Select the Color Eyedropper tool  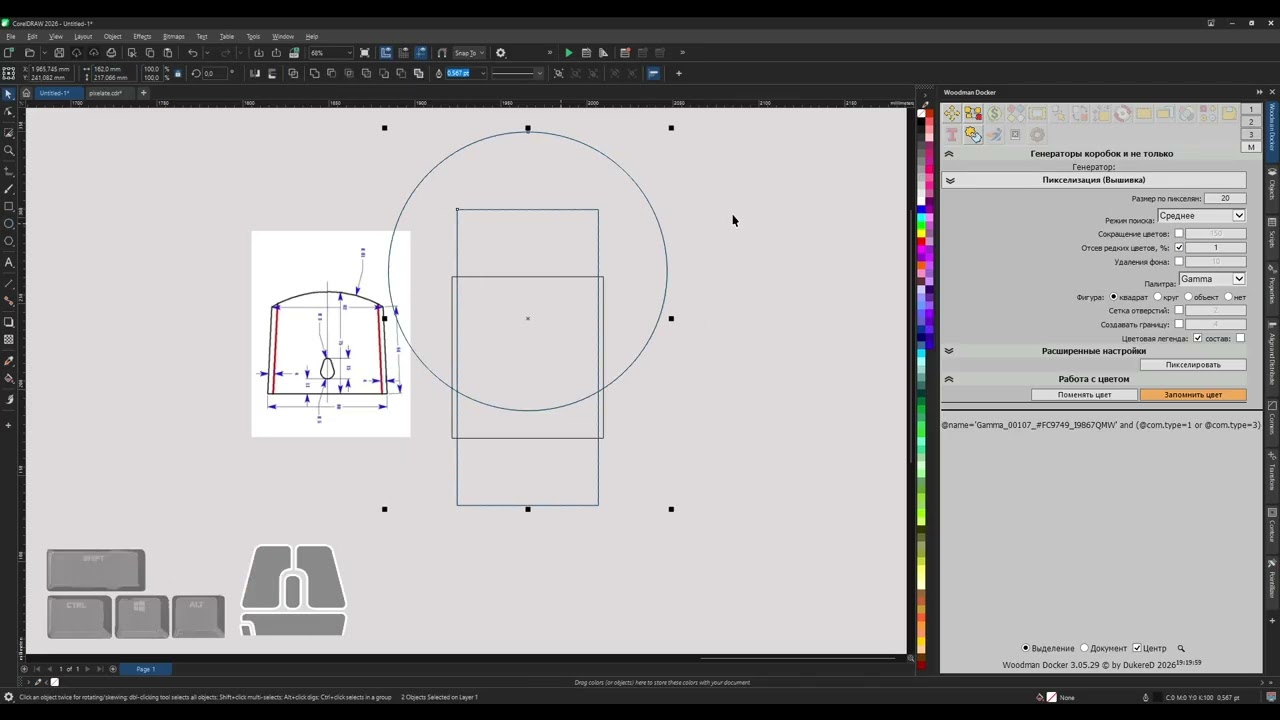coord(9,361)
